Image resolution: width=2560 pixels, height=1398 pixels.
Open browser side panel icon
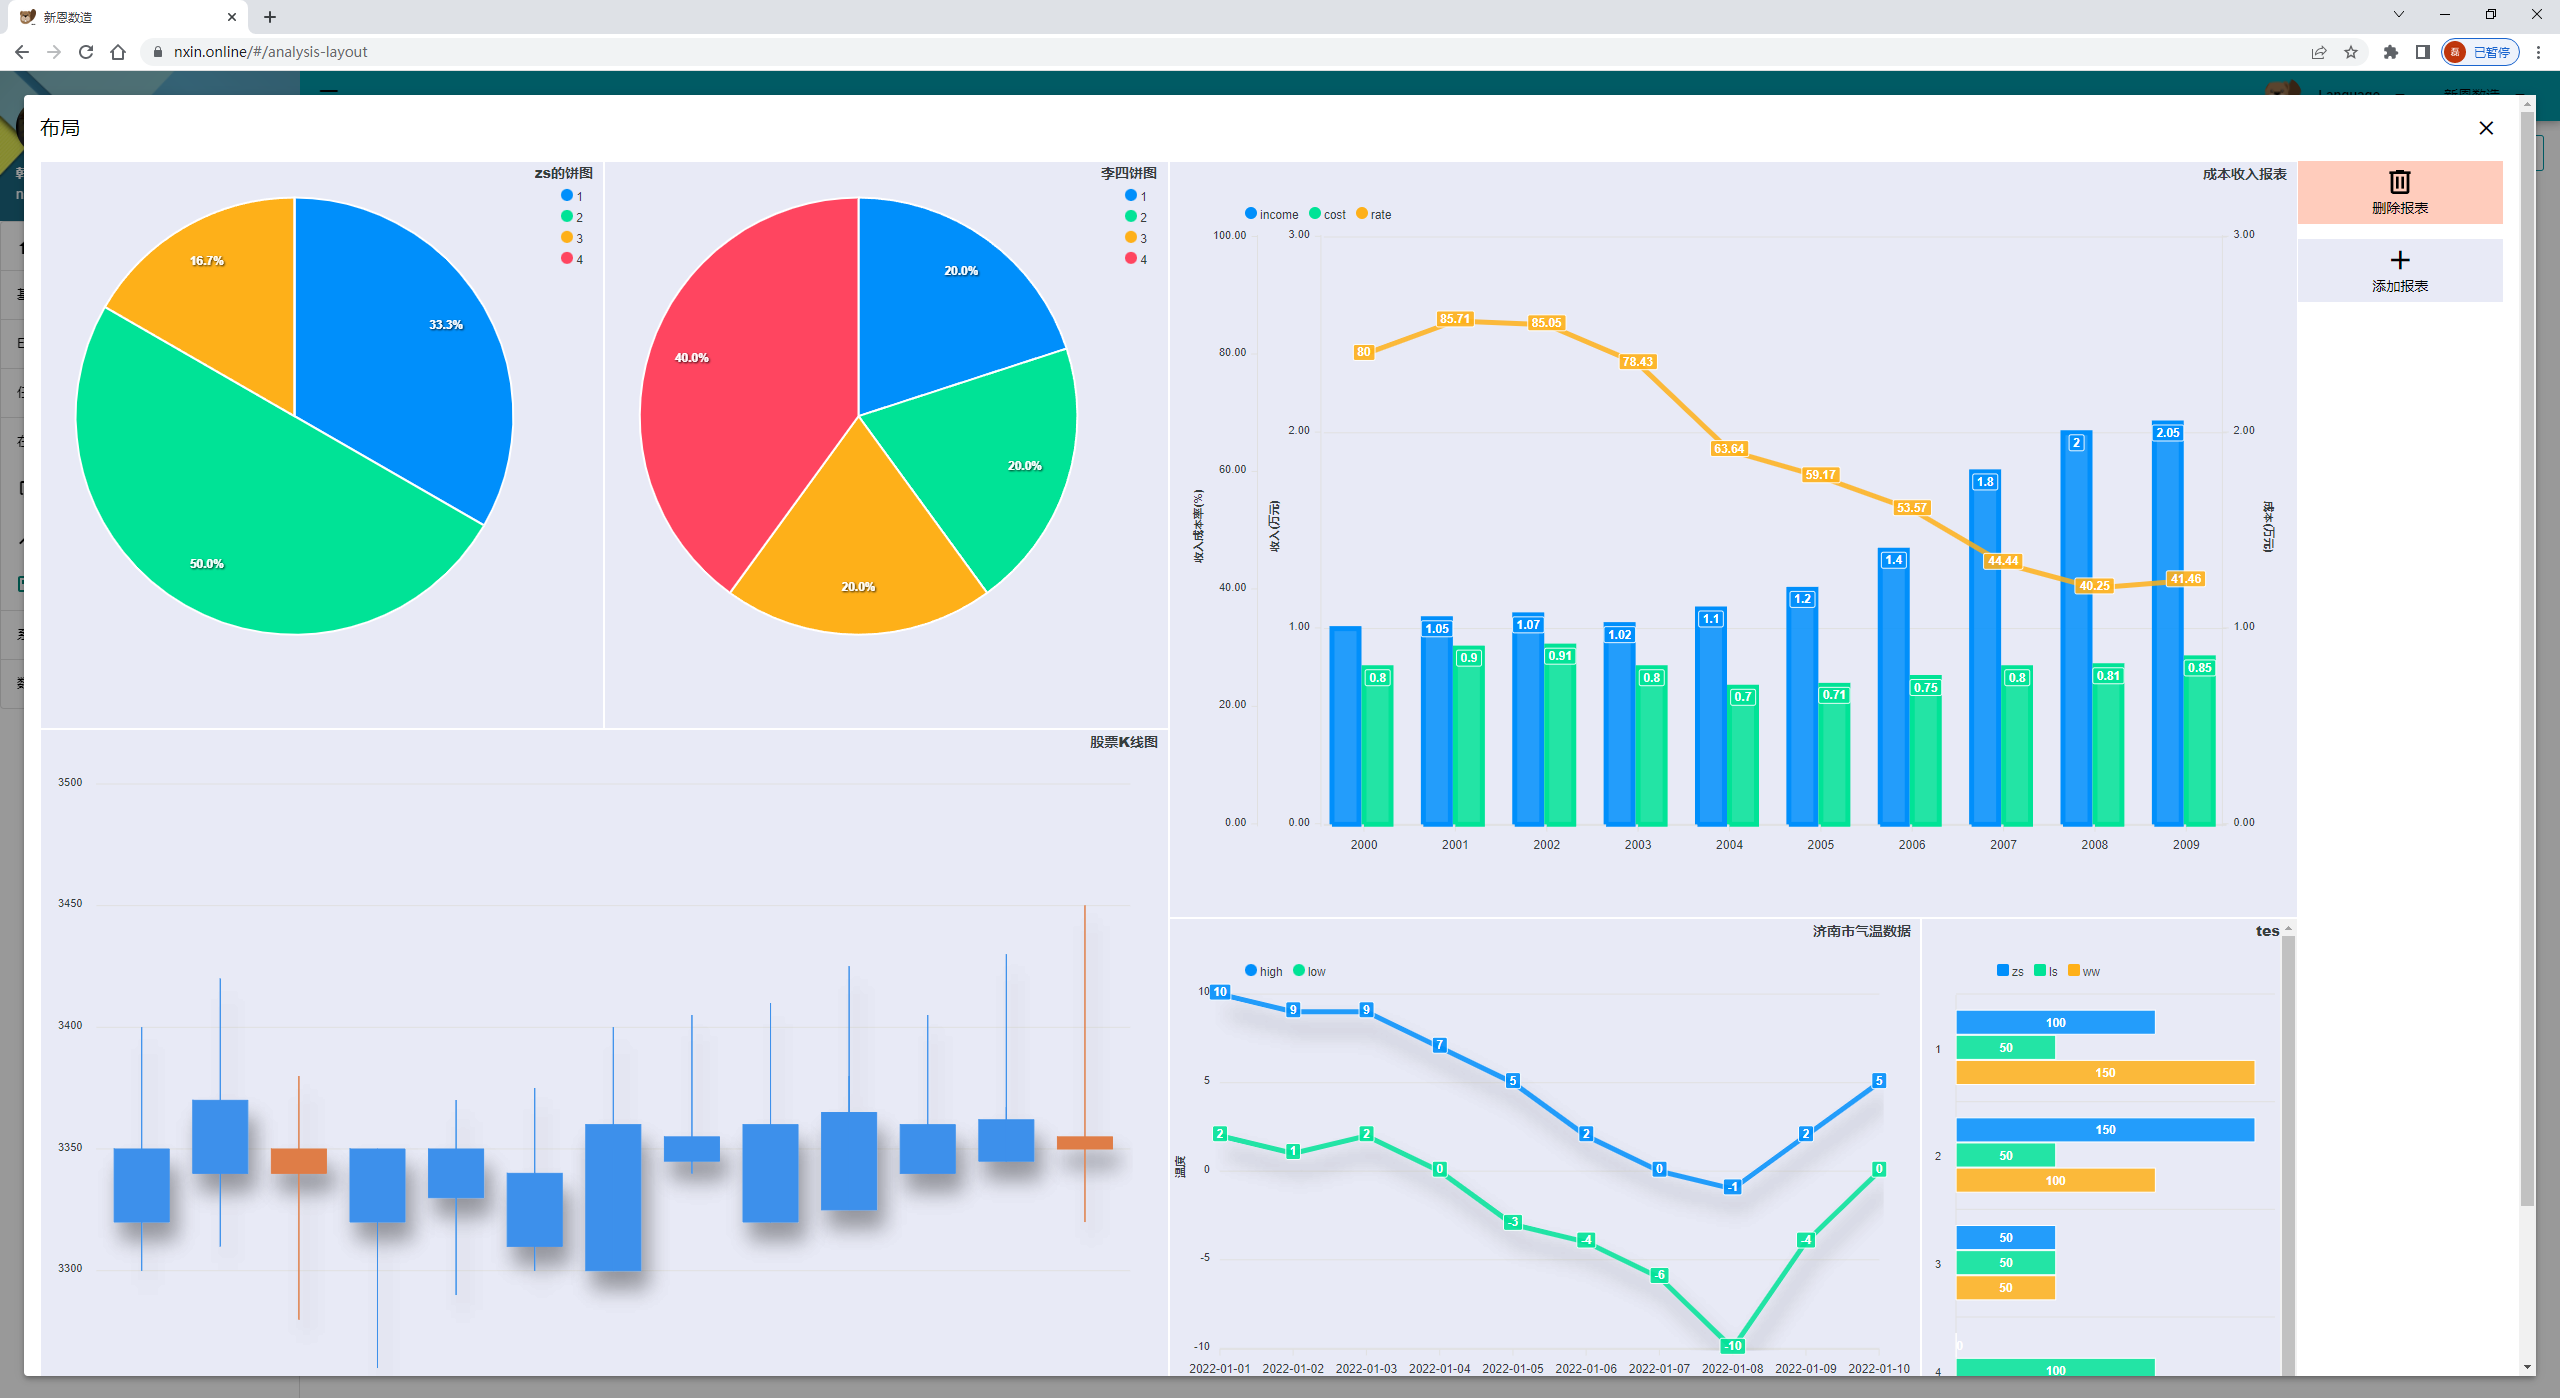2422,52
